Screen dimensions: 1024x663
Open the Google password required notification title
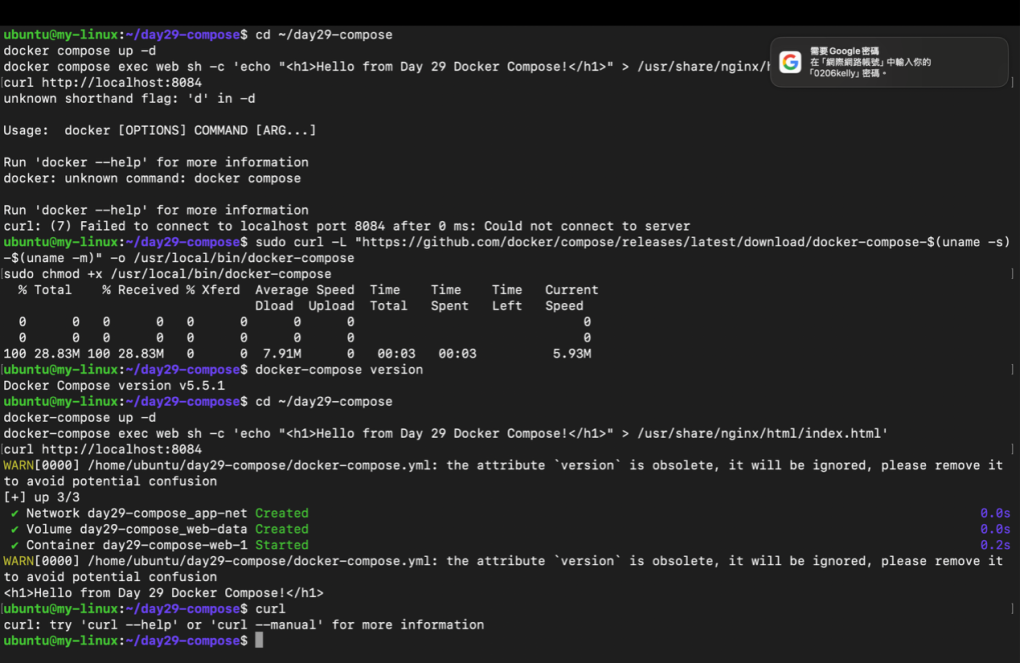pos(844,51)
